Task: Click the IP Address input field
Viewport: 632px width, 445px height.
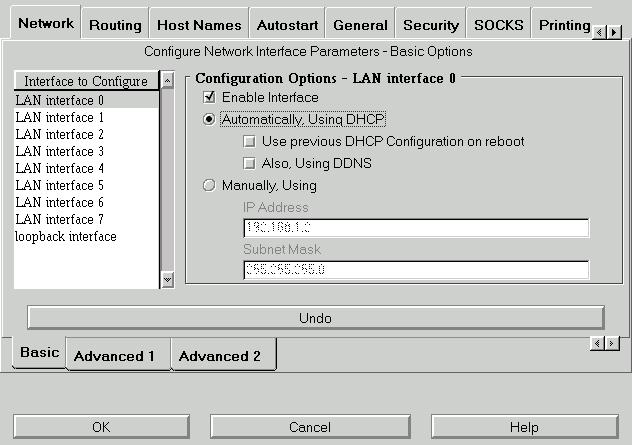Action: [416, 228]
